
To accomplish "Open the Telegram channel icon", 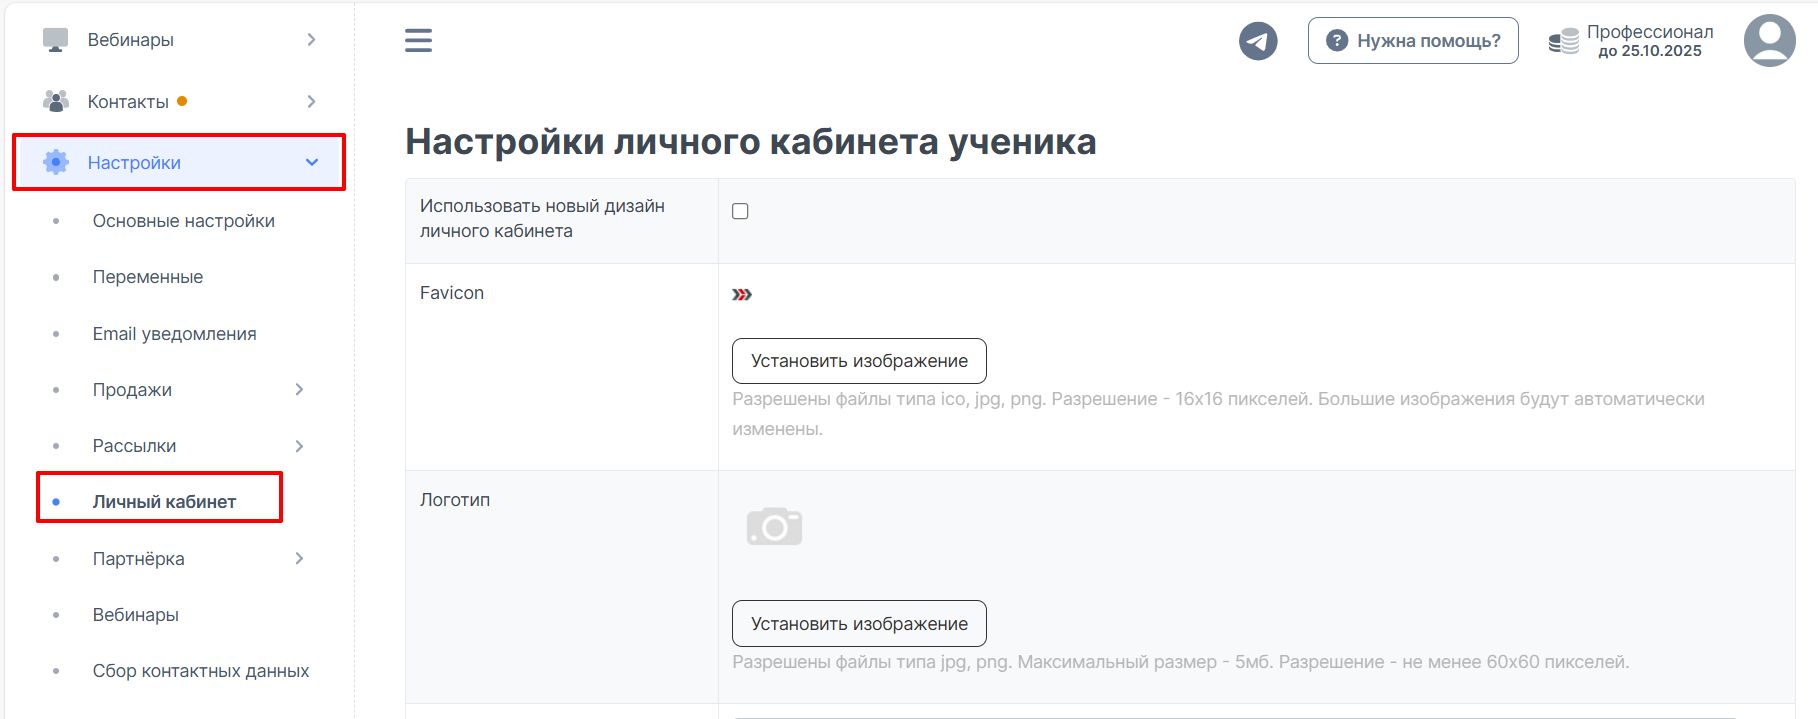I will point(1258,41).
